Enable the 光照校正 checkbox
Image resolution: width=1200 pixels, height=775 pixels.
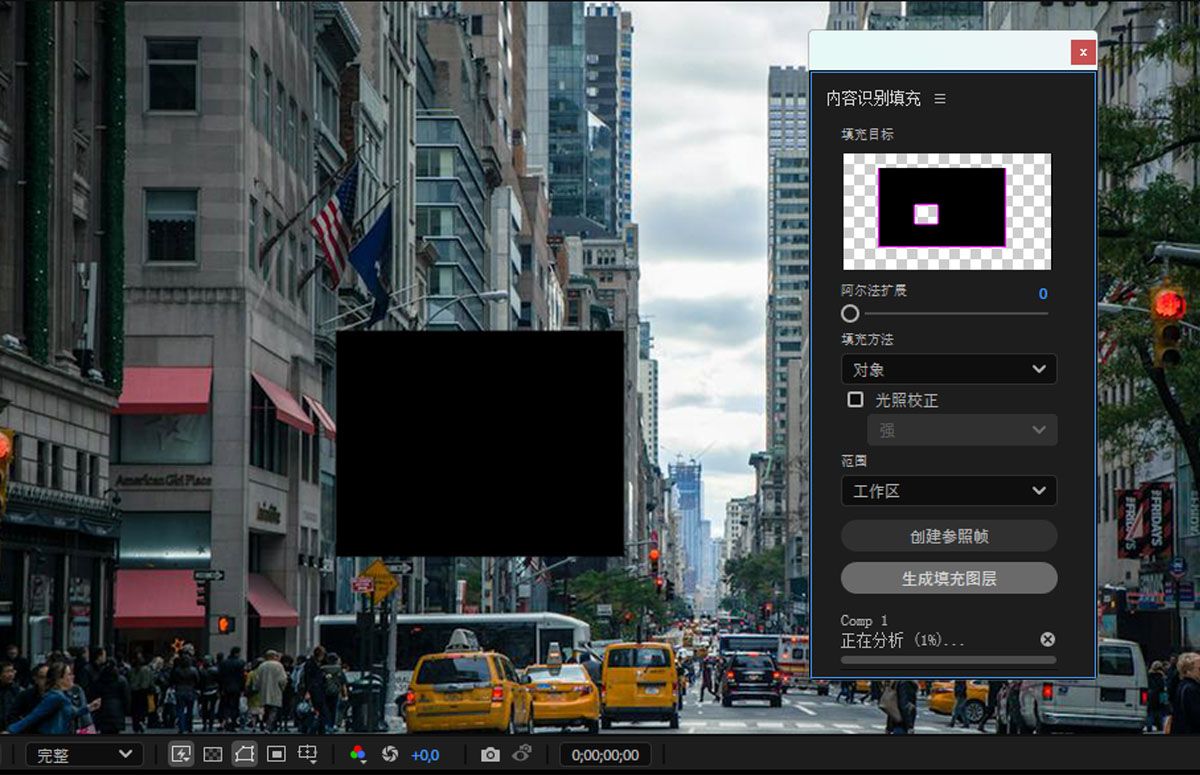click(855, 399)
